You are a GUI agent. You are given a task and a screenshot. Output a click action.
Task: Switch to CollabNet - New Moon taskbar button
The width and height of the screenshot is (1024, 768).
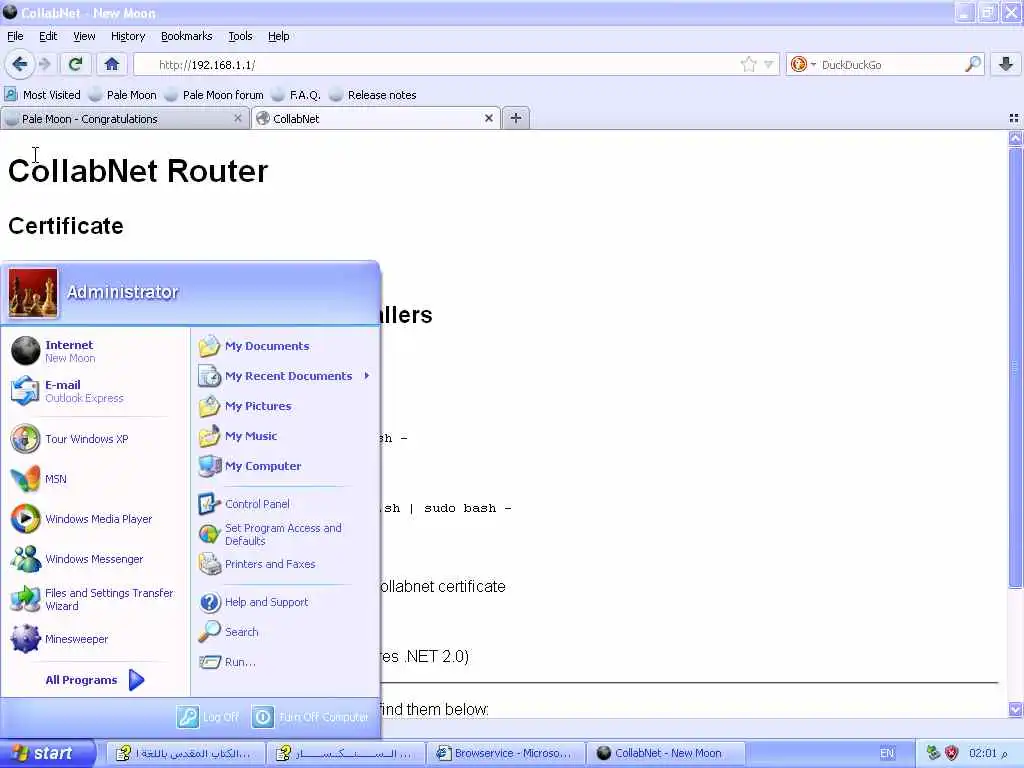point(665,753)
